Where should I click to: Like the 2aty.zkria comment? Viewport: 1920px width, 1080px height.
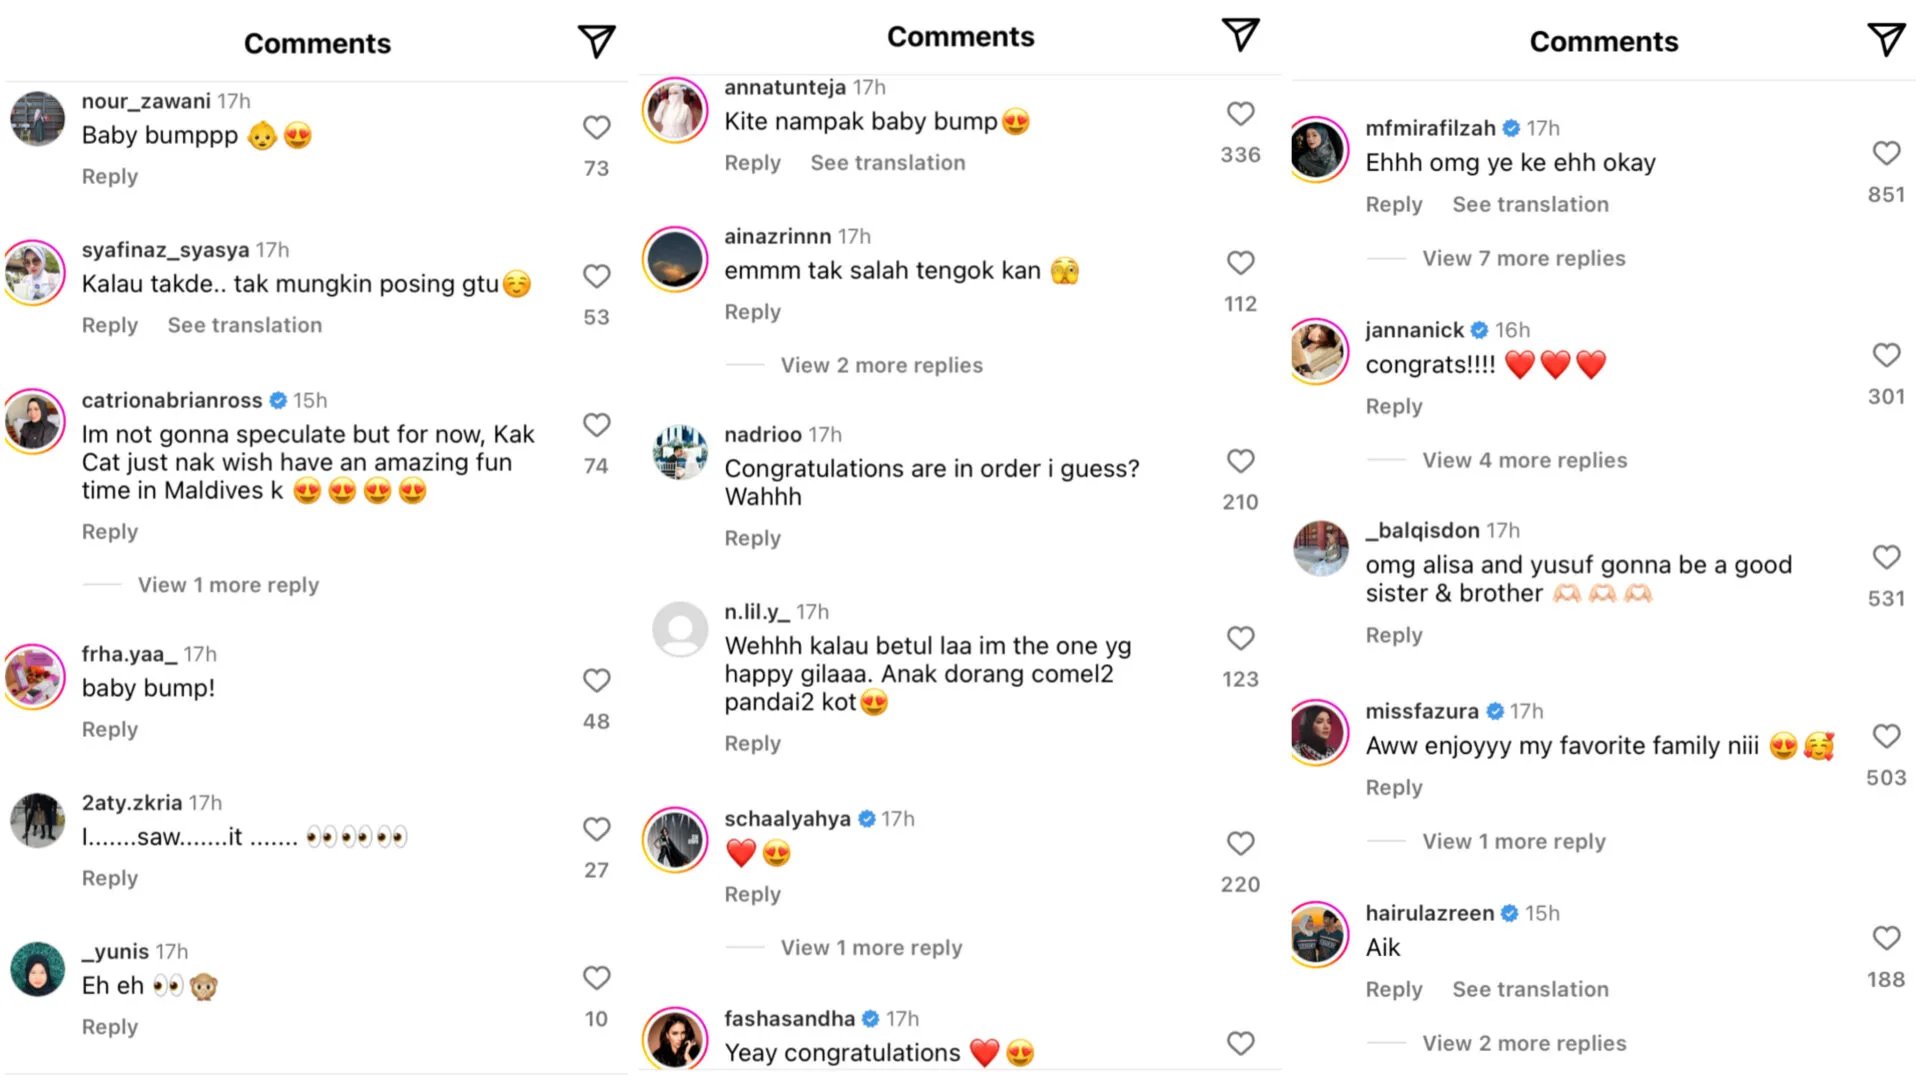[x=597, y=829]
